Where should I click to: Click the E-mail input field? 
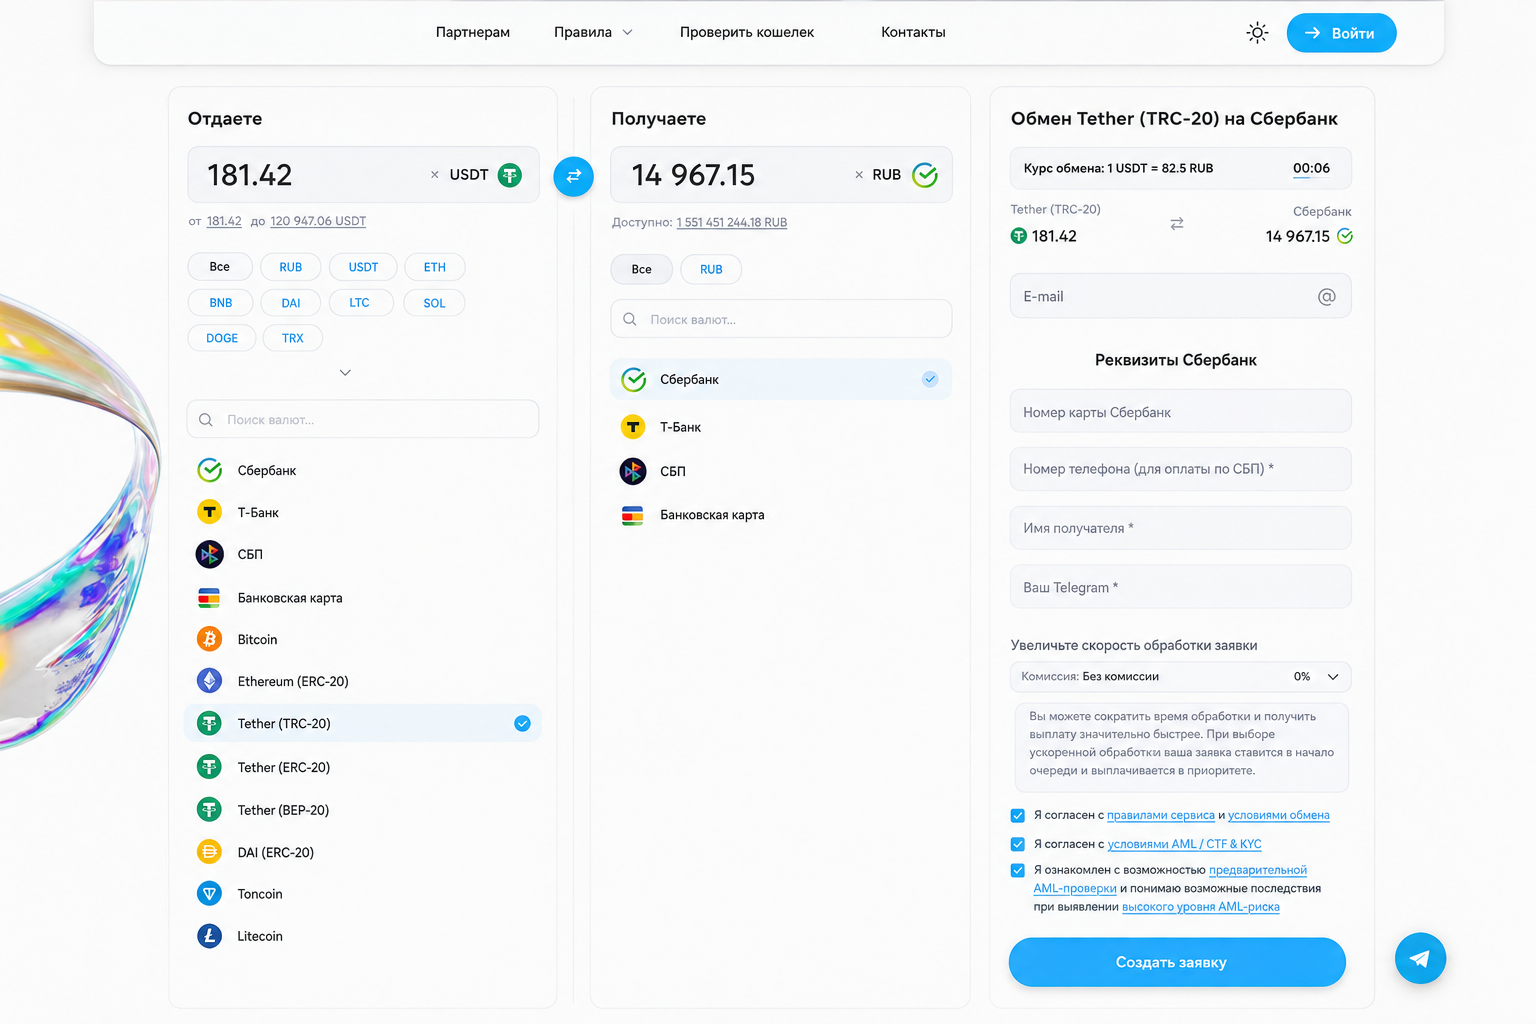tap(1180, 296)
